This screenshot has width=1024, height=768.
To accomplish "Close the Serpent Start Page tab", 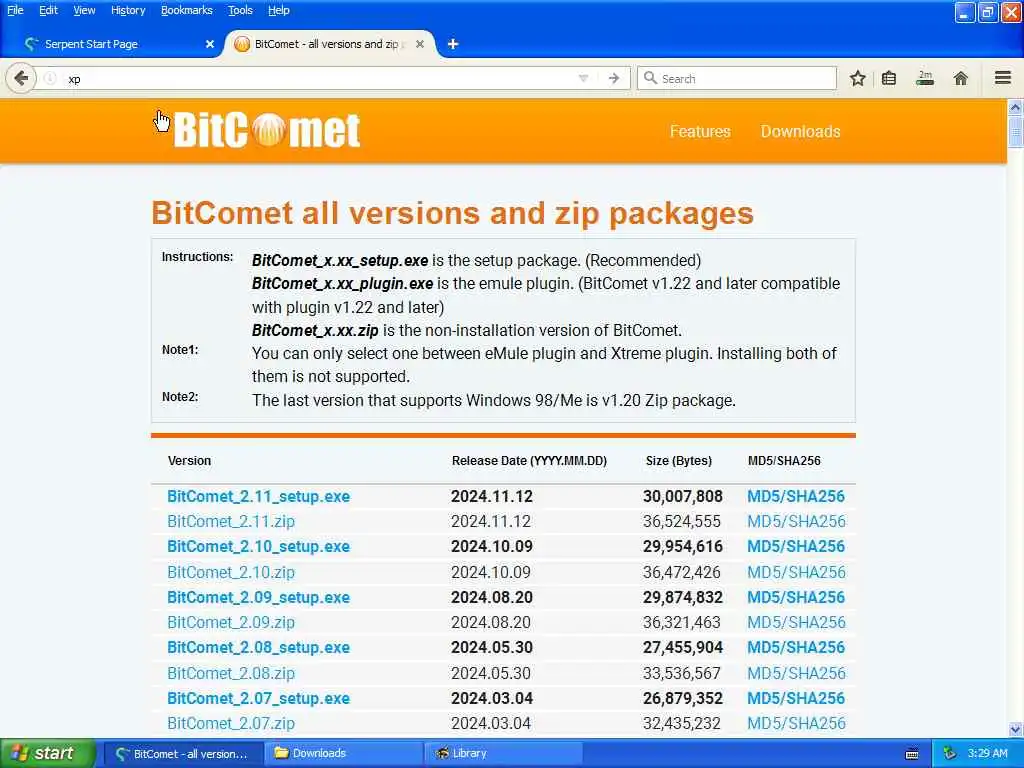I will tap(210, 44).
